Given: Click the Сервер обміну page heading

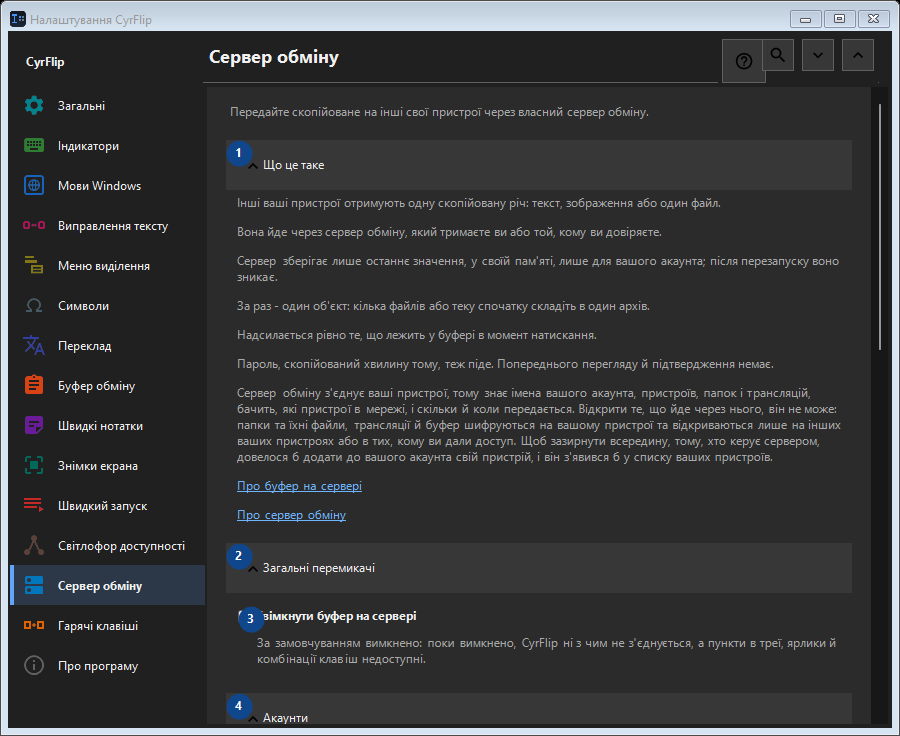Looking at the screenshot, I should point(274,57).
